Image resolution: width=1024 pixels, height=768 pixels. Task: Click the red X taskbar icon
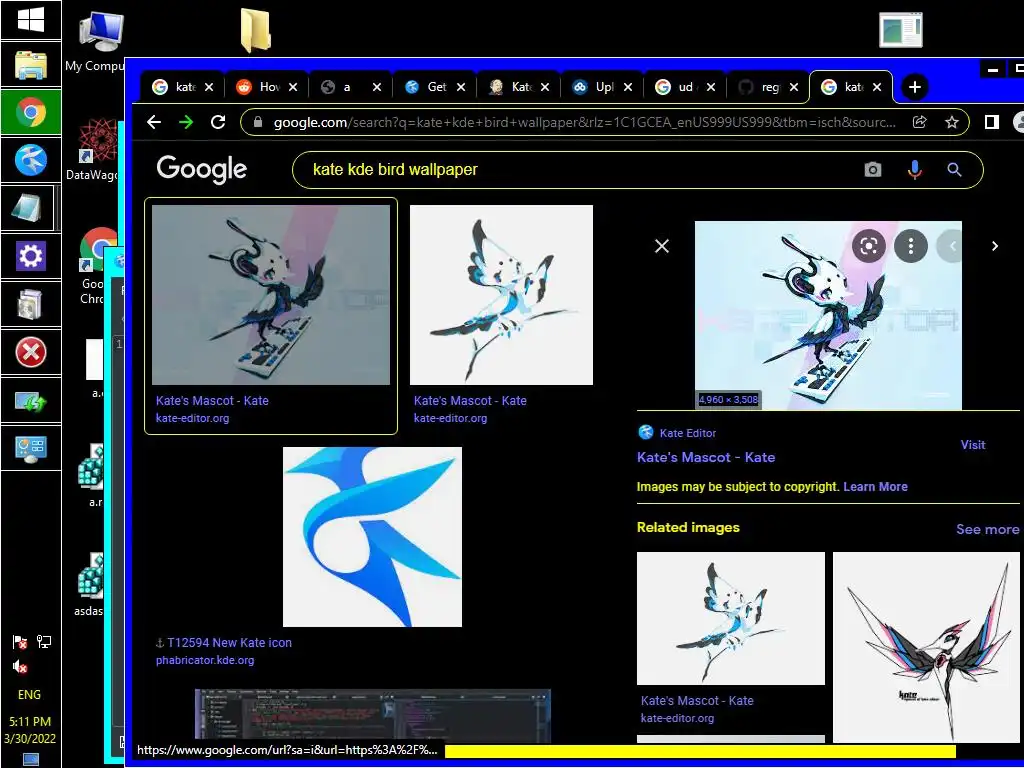pos(31,353)
